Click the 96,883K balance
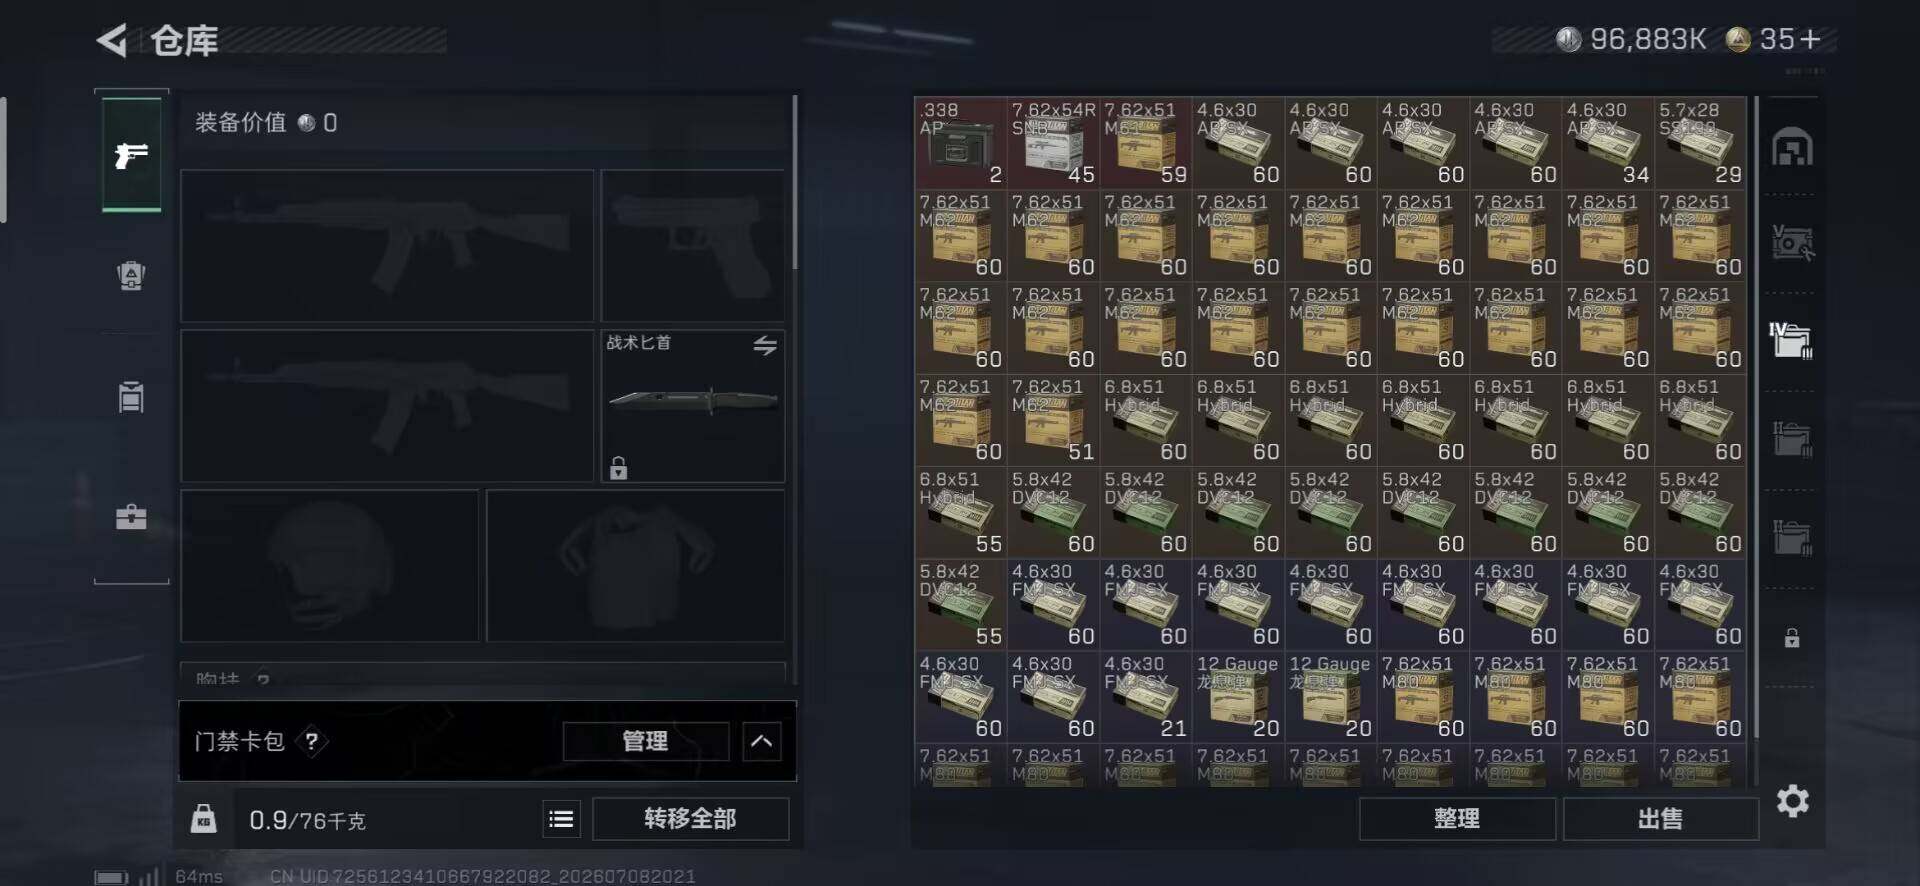1920x886 pixels. click(1648, 39)
